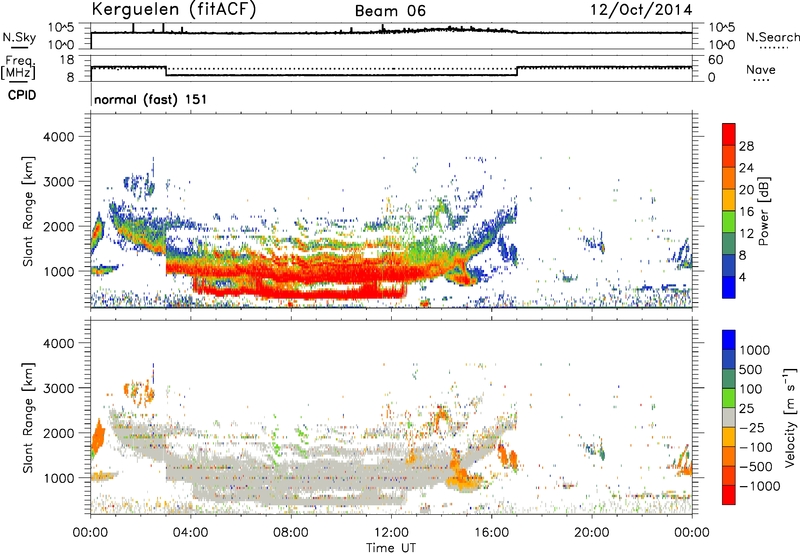The image size is (800, 554).
Task: Click the '-1000' tick on velocity colorbar
Action: pyautogui.click(x=760, y=486)
